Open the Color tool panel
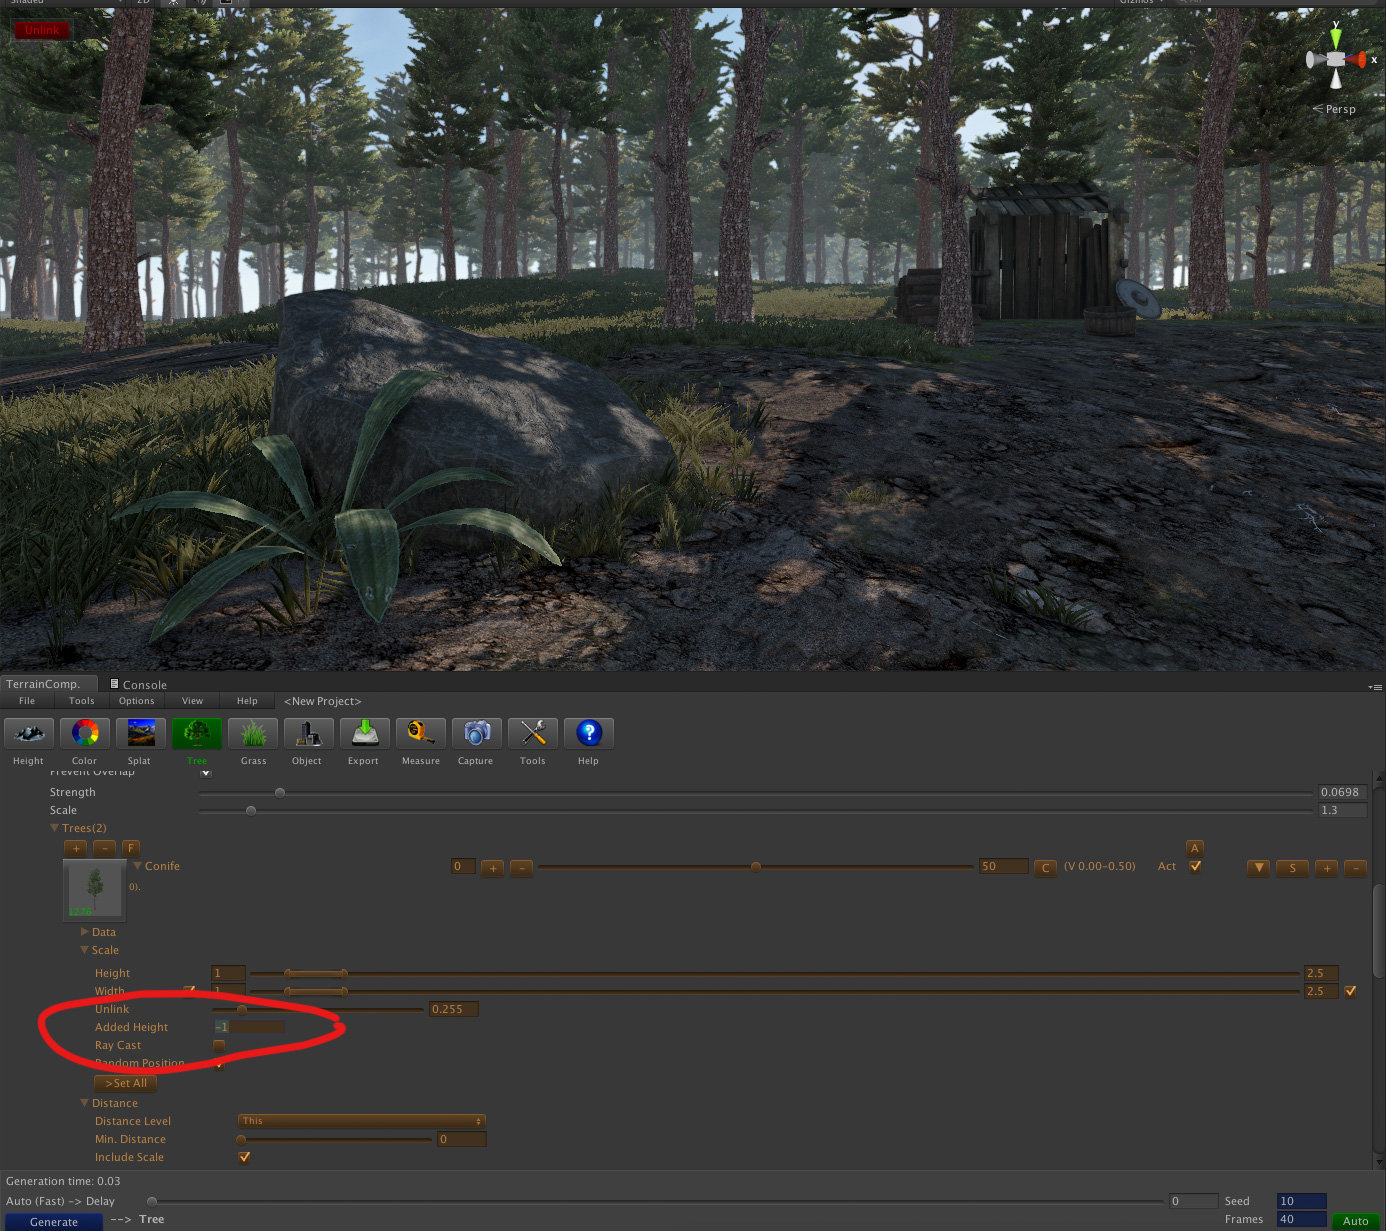This screenshot has width=1386, height=1231. [84, 740]
